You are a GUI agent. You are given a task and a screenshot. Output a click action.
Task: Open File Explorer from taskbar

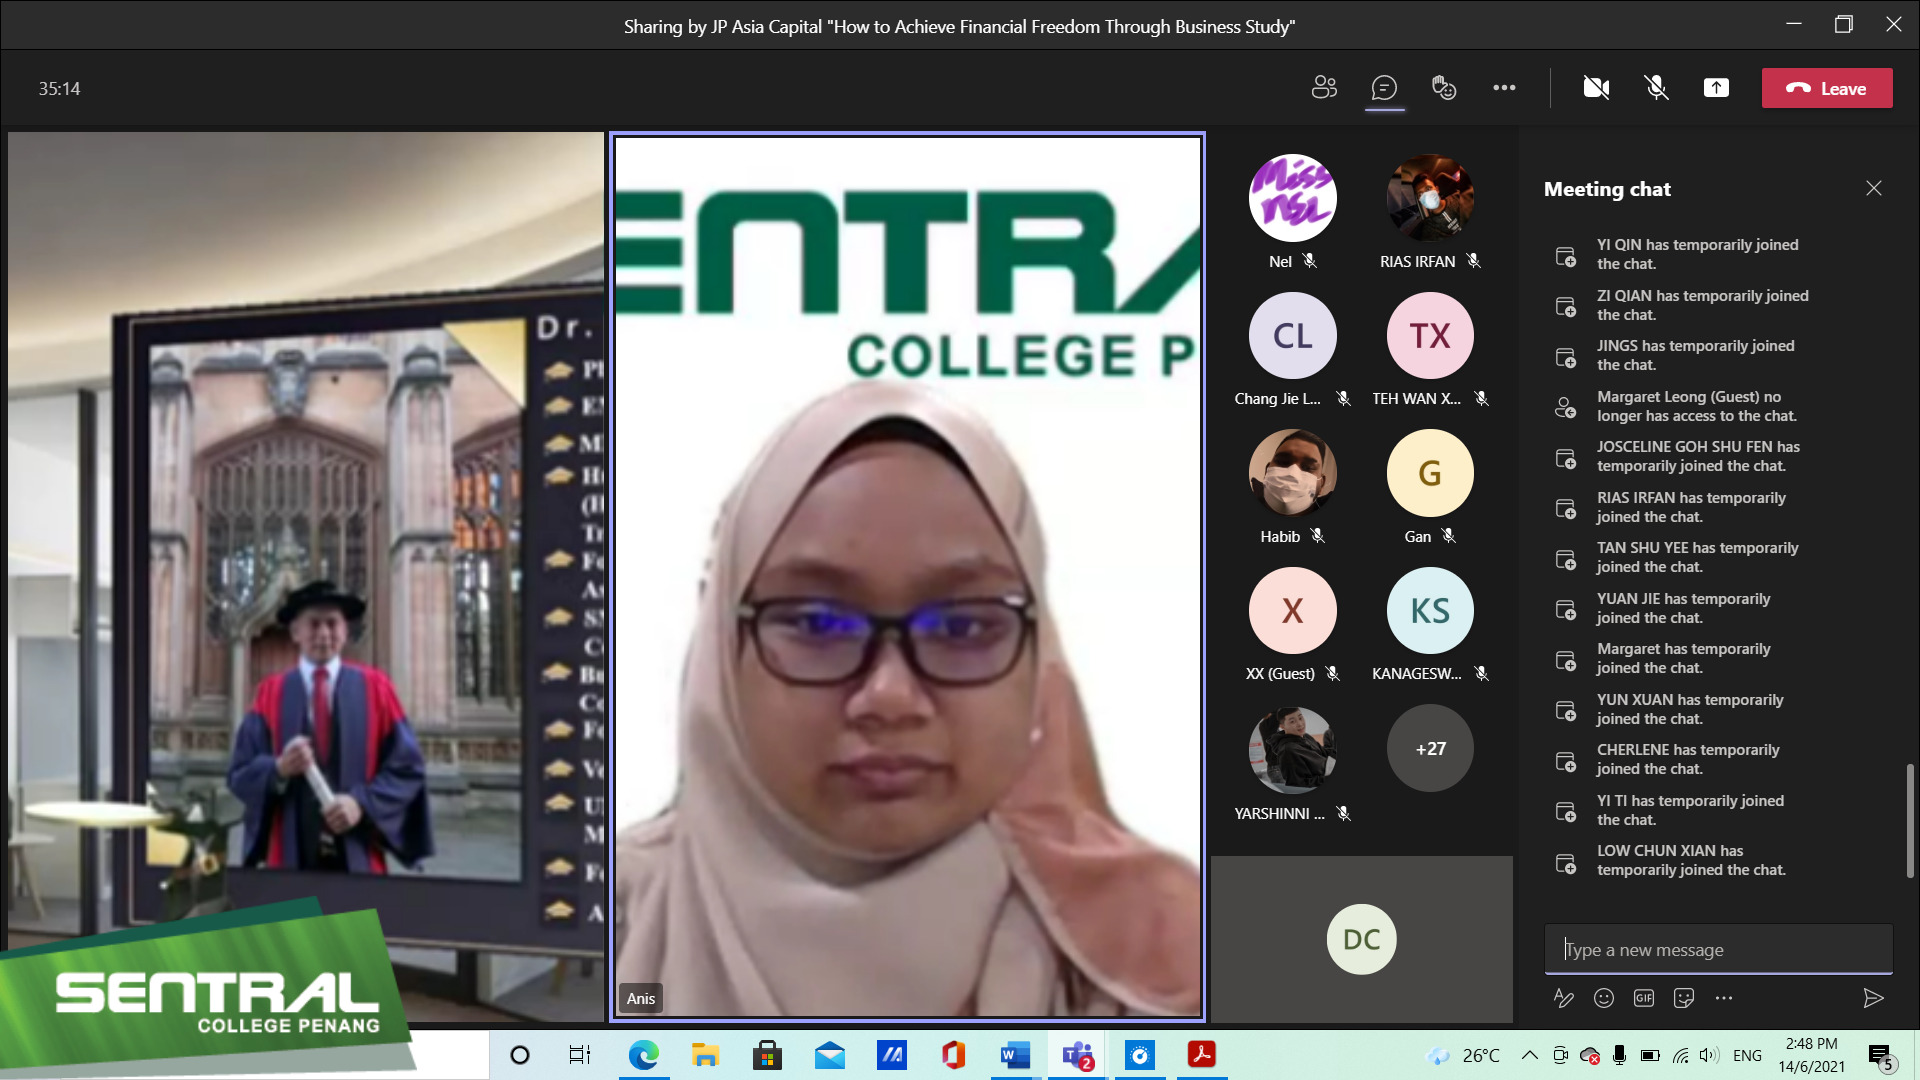pos(705,1055)
